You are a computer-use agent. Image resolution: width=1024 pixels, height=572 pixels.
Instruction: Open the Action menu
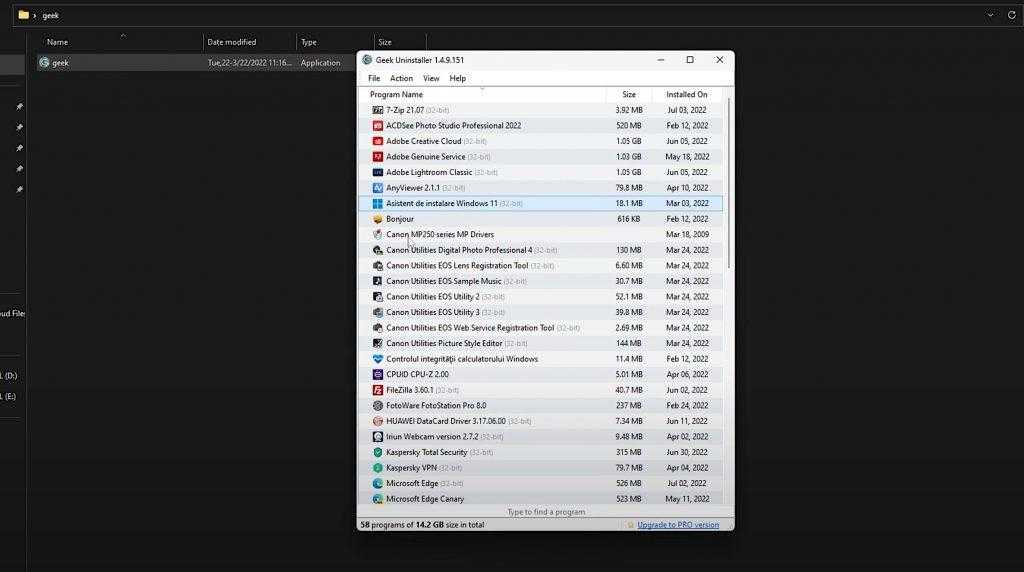click(x=401, y=78)
